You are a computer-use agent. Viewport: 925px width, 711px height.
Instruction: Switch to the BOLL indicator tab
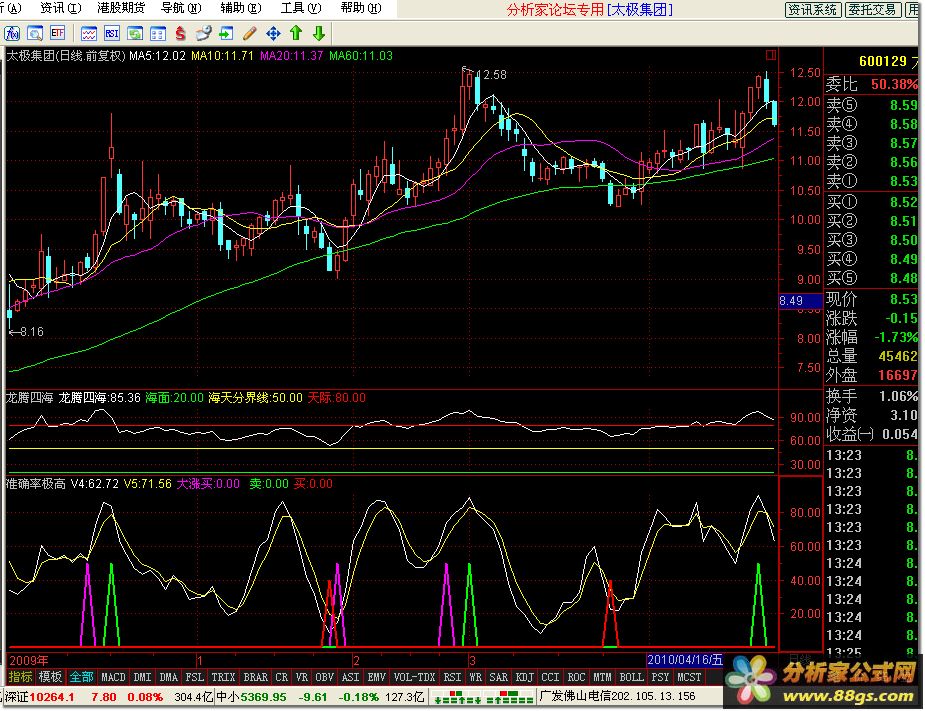click(x=632, y=677)
